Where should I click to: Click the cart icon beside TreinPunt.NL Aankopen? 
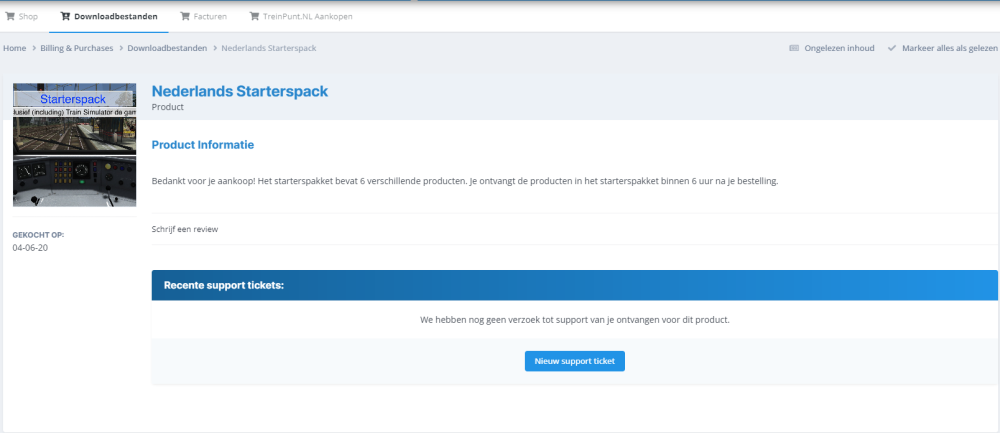click(255, 16)
